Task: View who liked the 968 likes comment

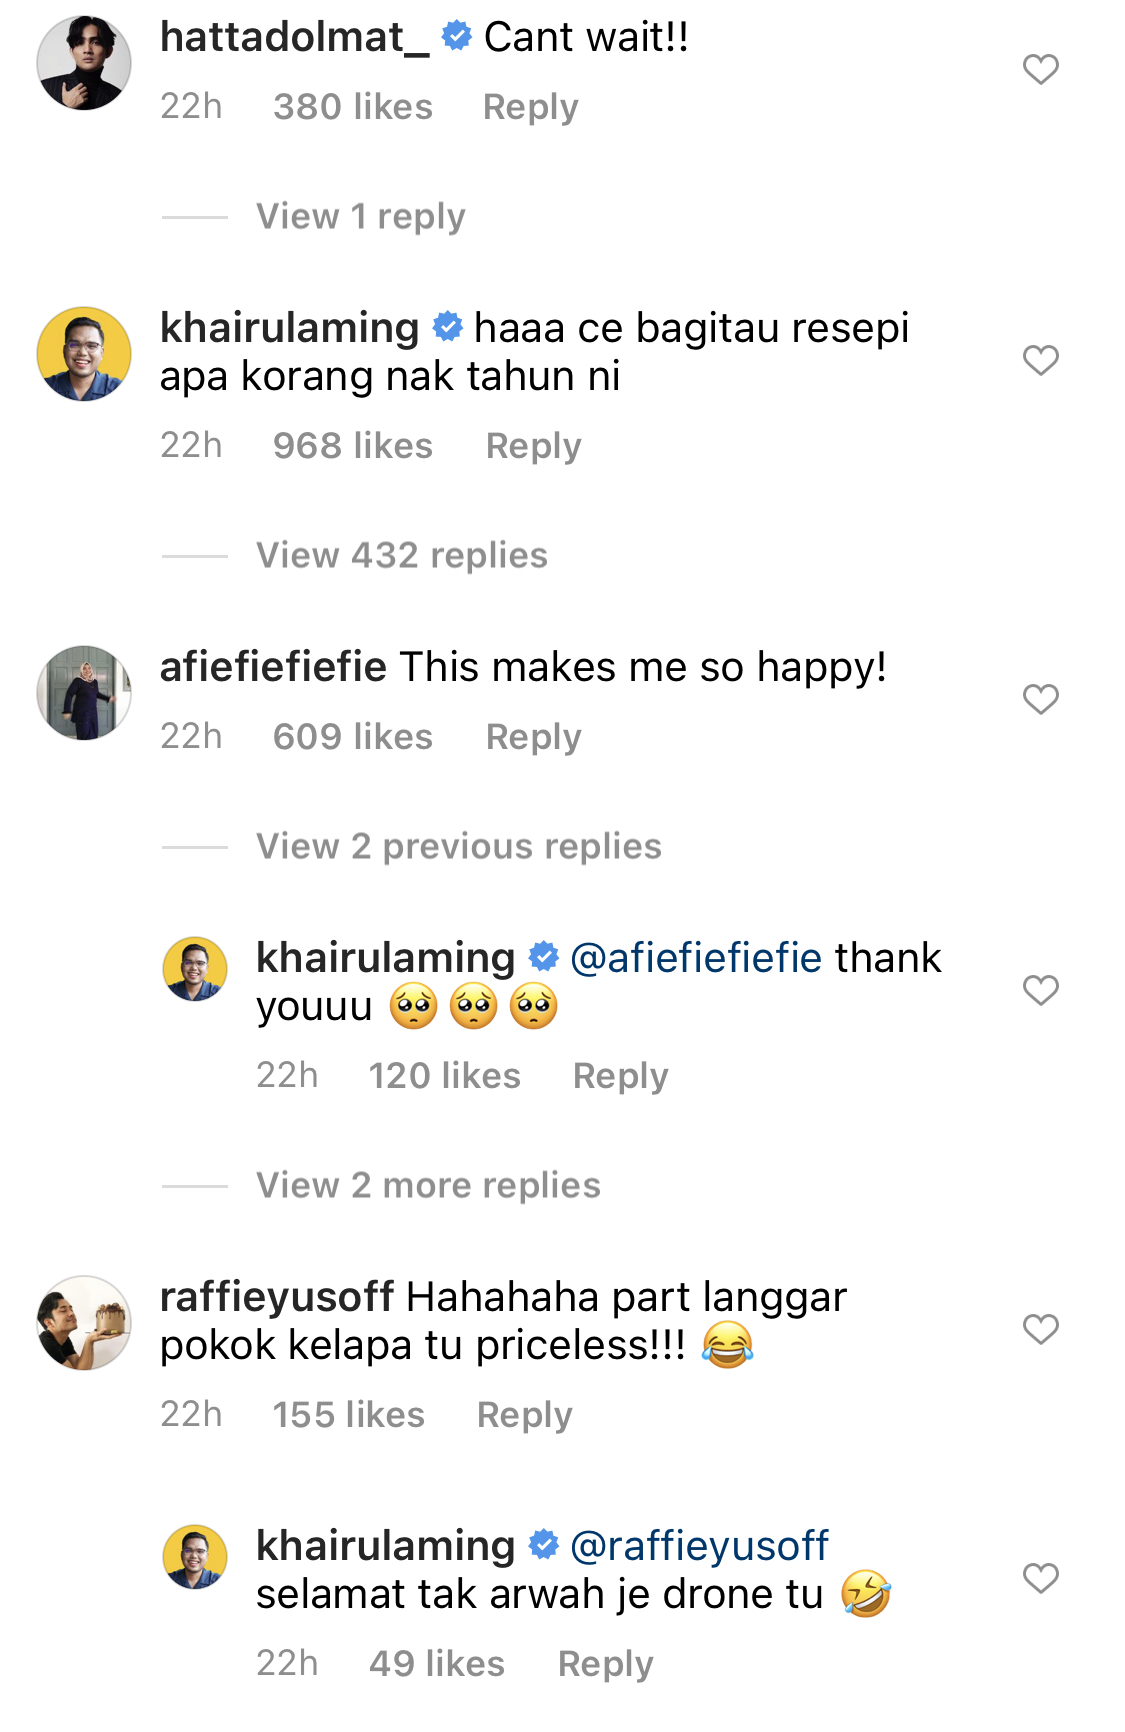Action: (x=352, y=446)
